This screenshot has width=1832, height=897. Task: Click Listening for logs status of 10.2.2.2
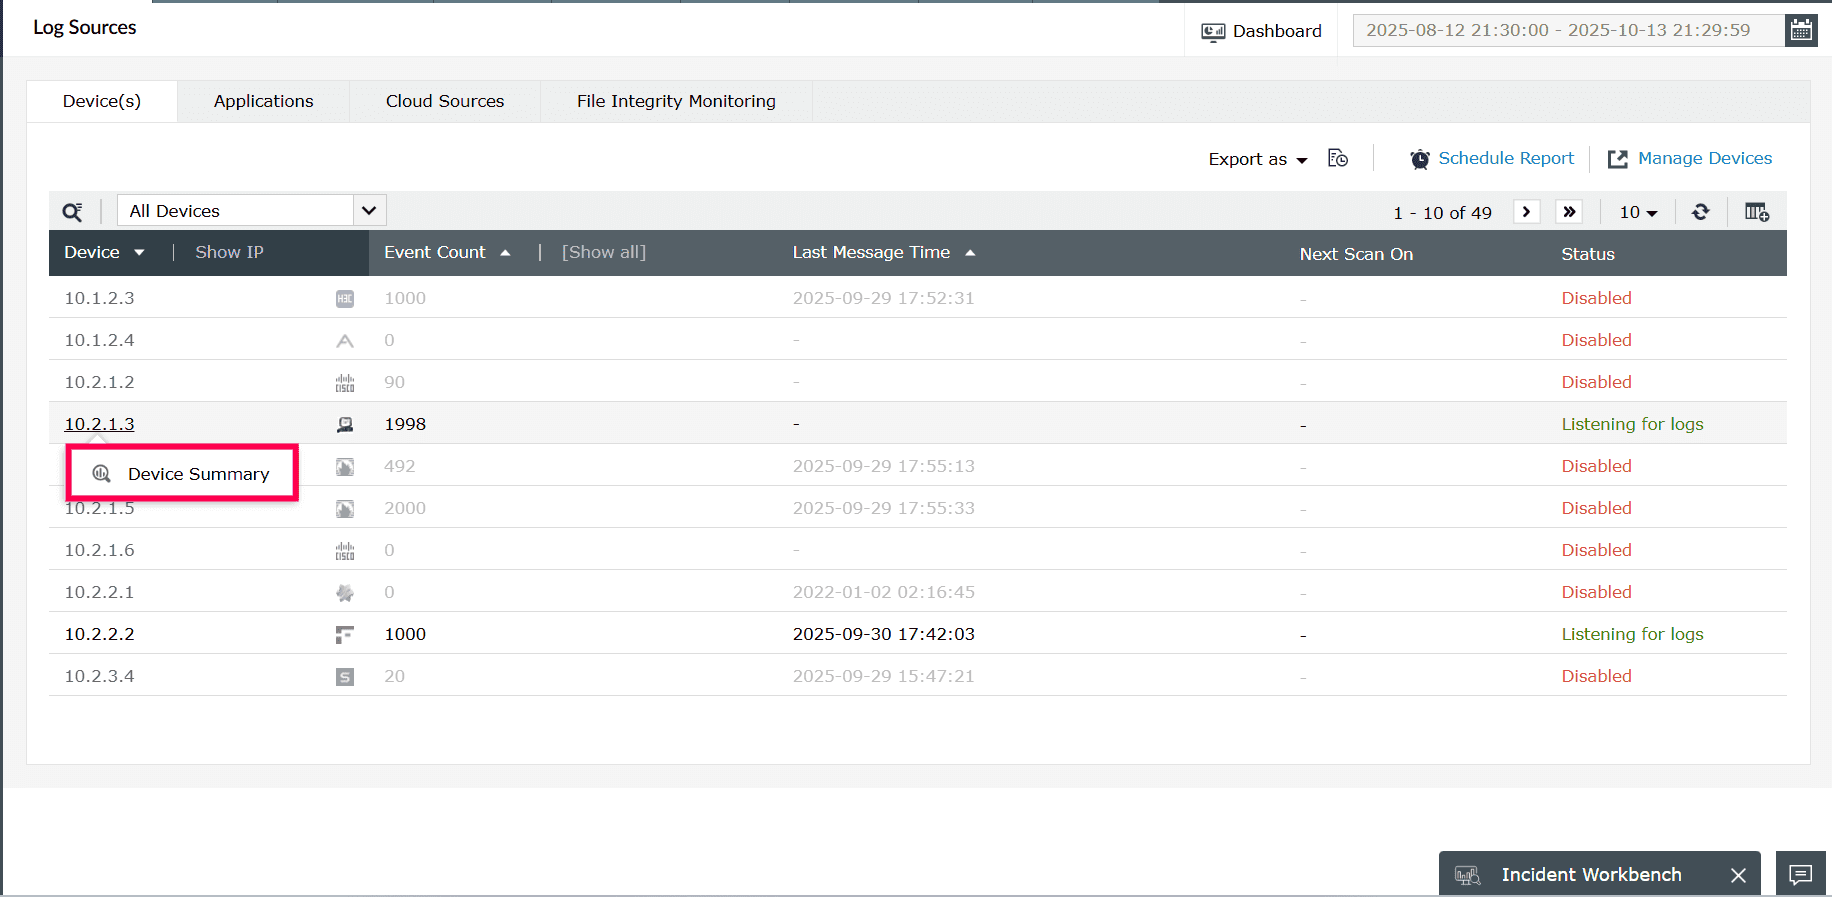tap(1632, 634)
